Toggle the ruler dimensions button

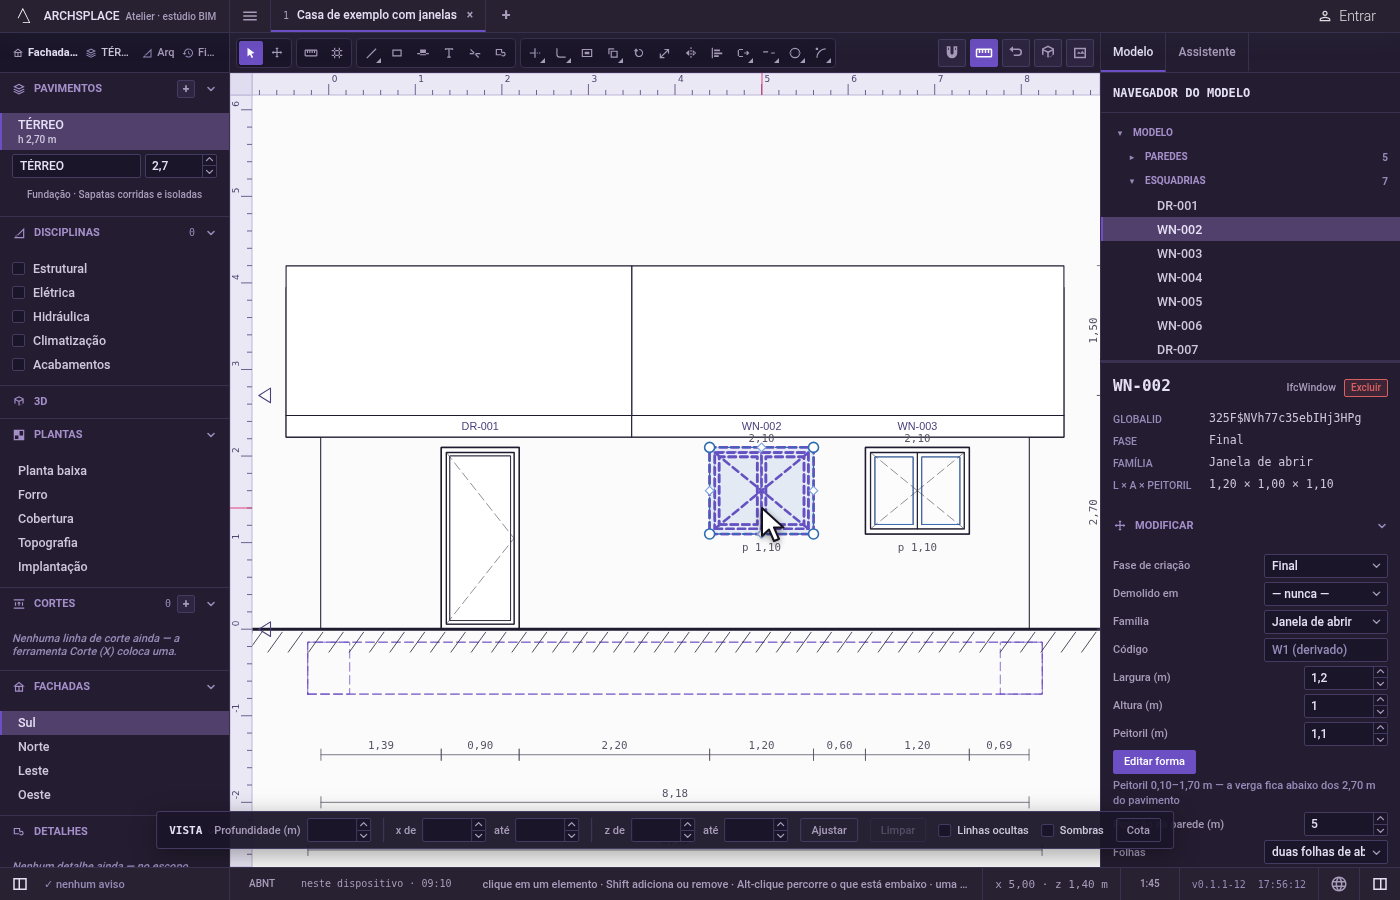point(984,53)
